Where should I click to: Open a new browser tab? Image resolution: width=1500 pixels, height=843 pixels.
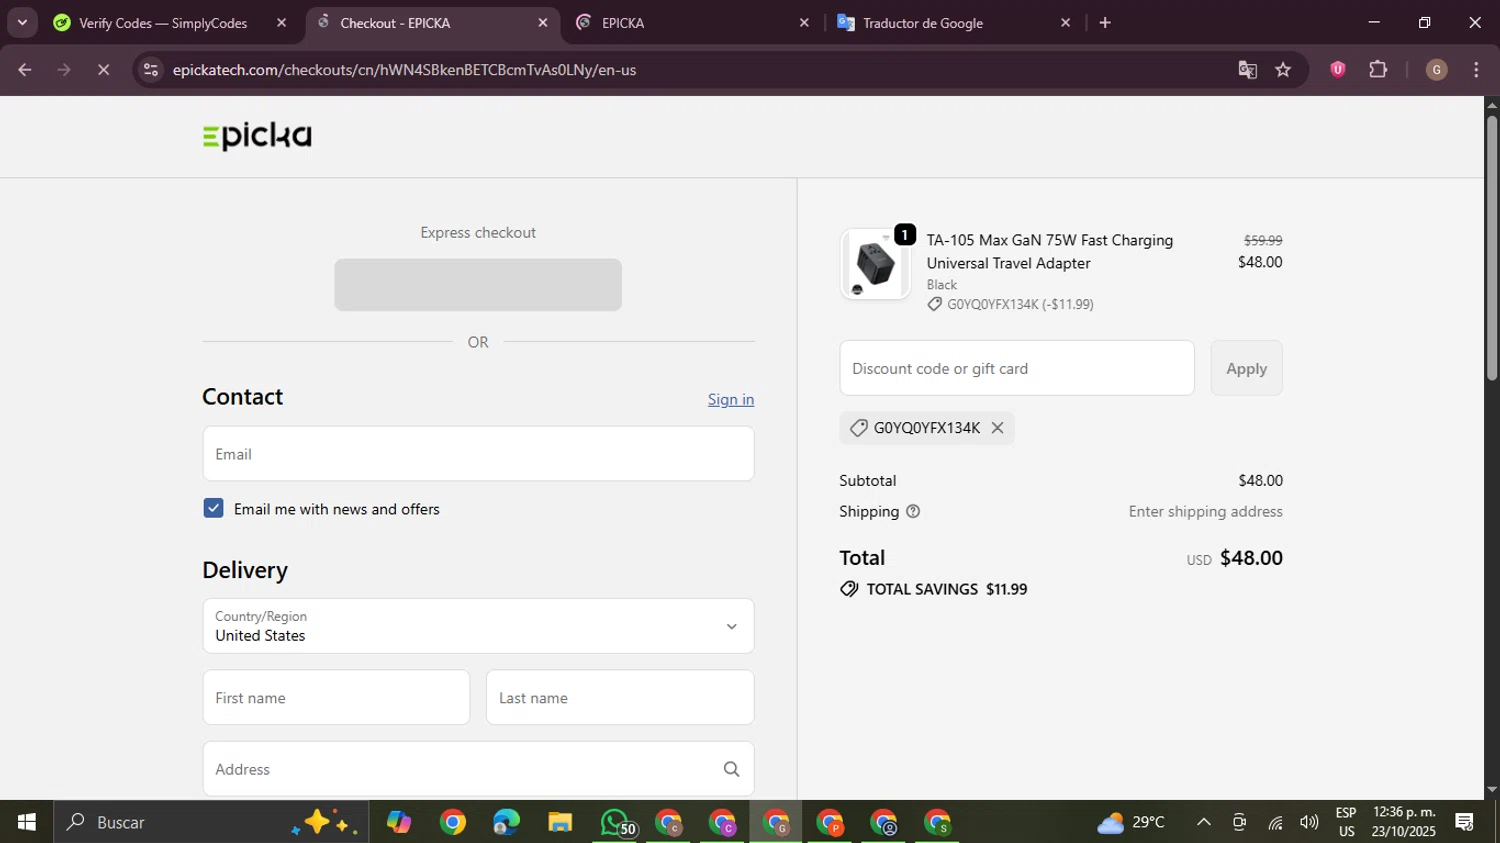click(1105, 23)
